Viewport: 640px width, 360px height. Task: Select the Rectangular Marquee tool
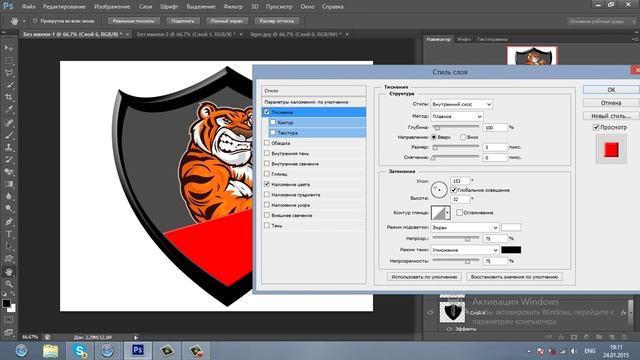point(9,61)
